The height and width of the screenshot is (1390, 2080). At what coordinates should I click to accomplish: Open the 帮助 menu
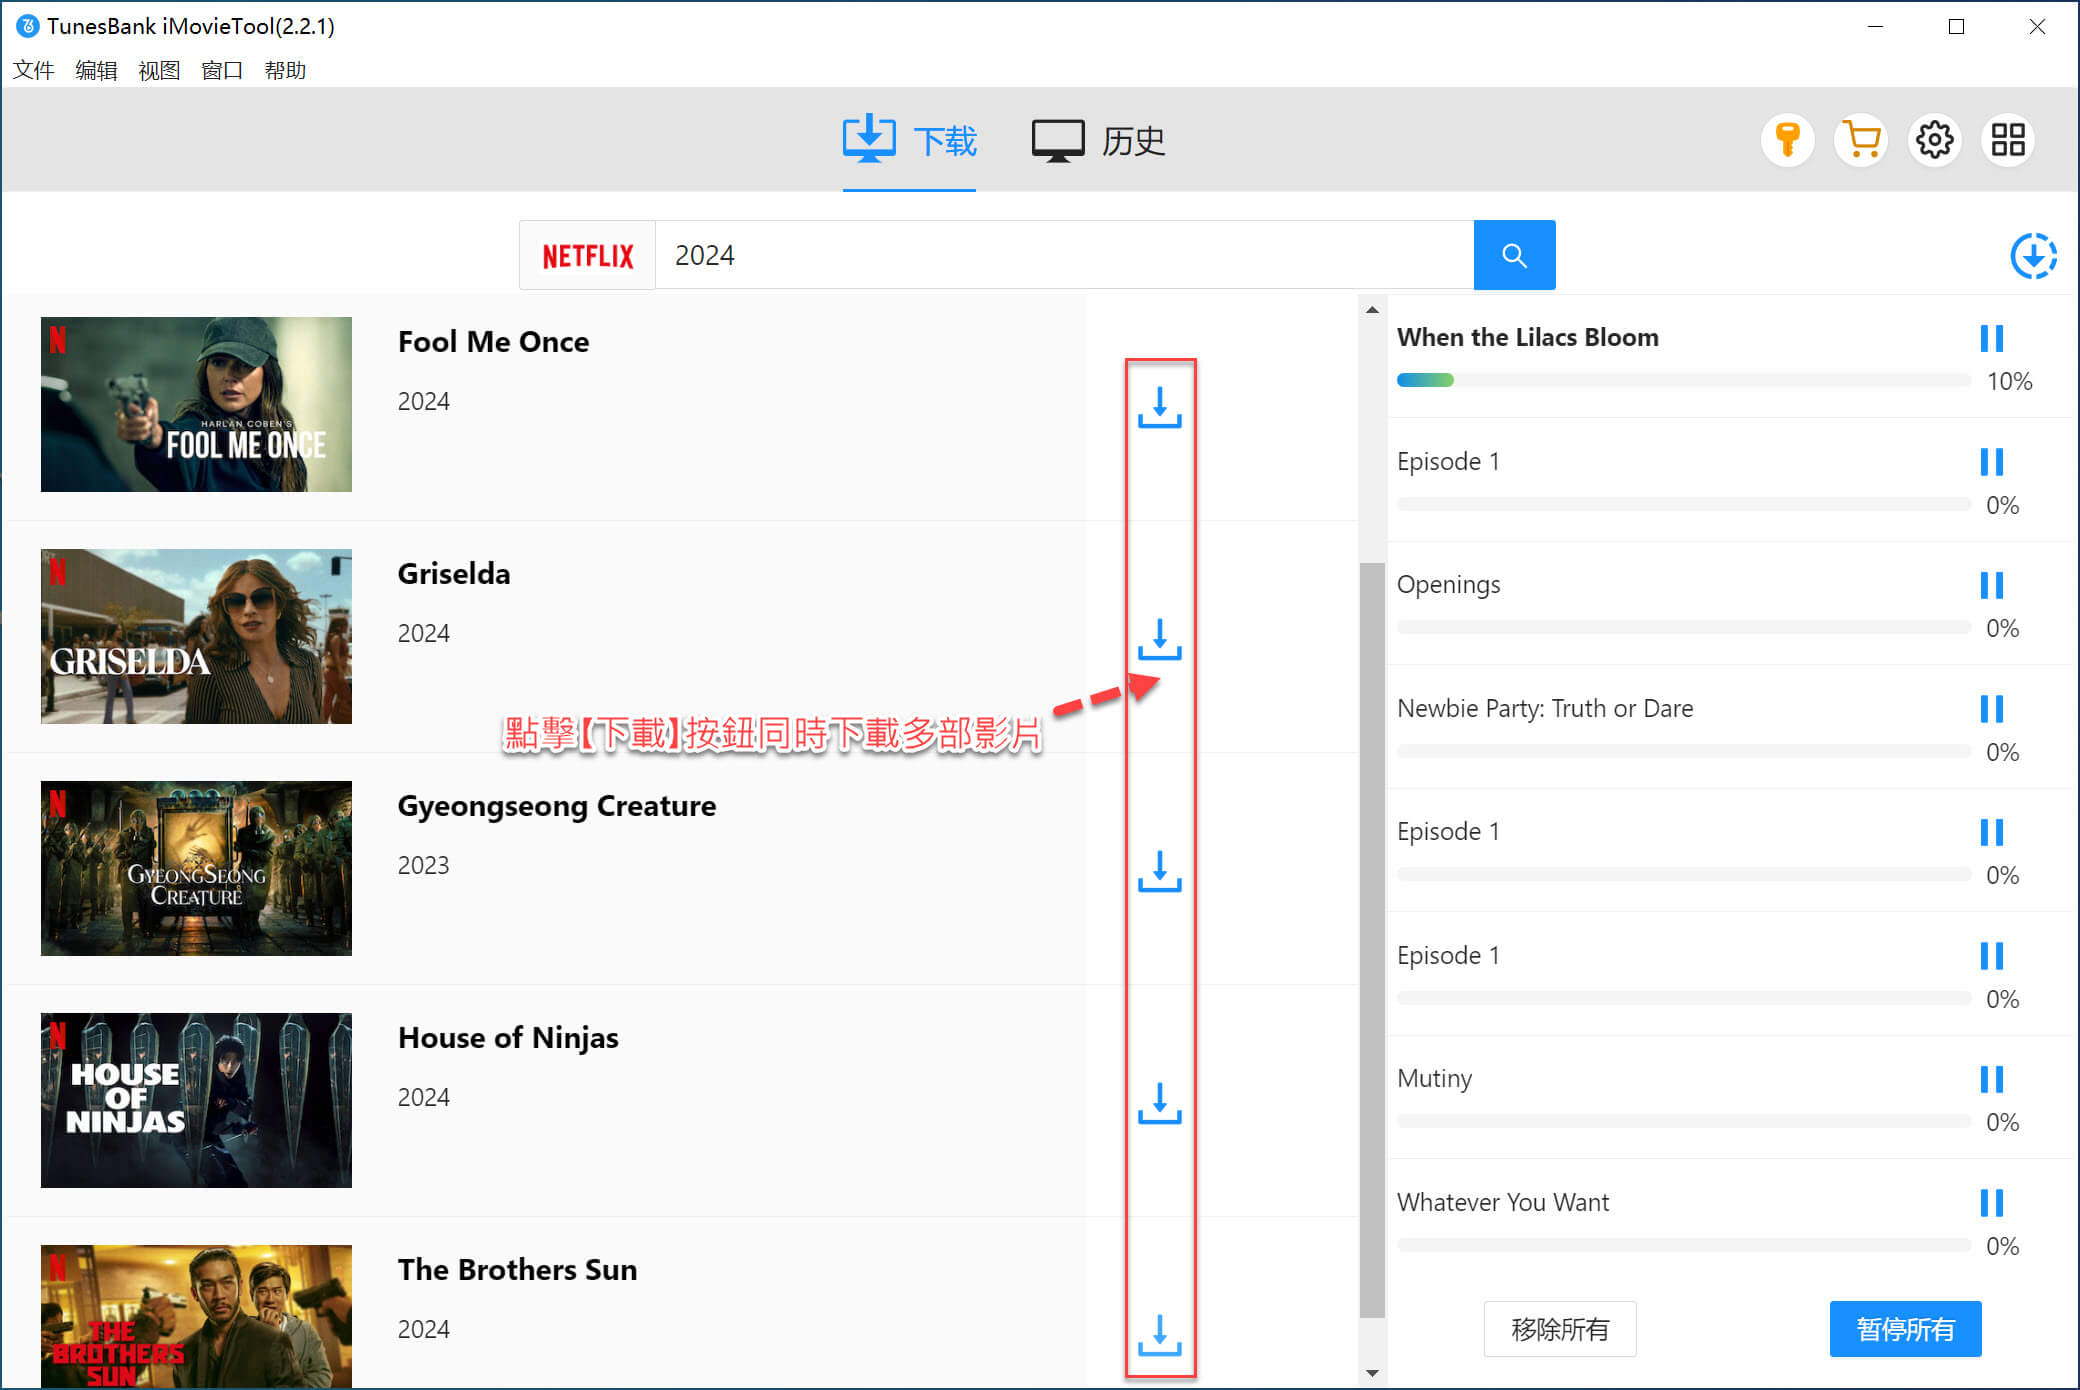pos(285,70)
